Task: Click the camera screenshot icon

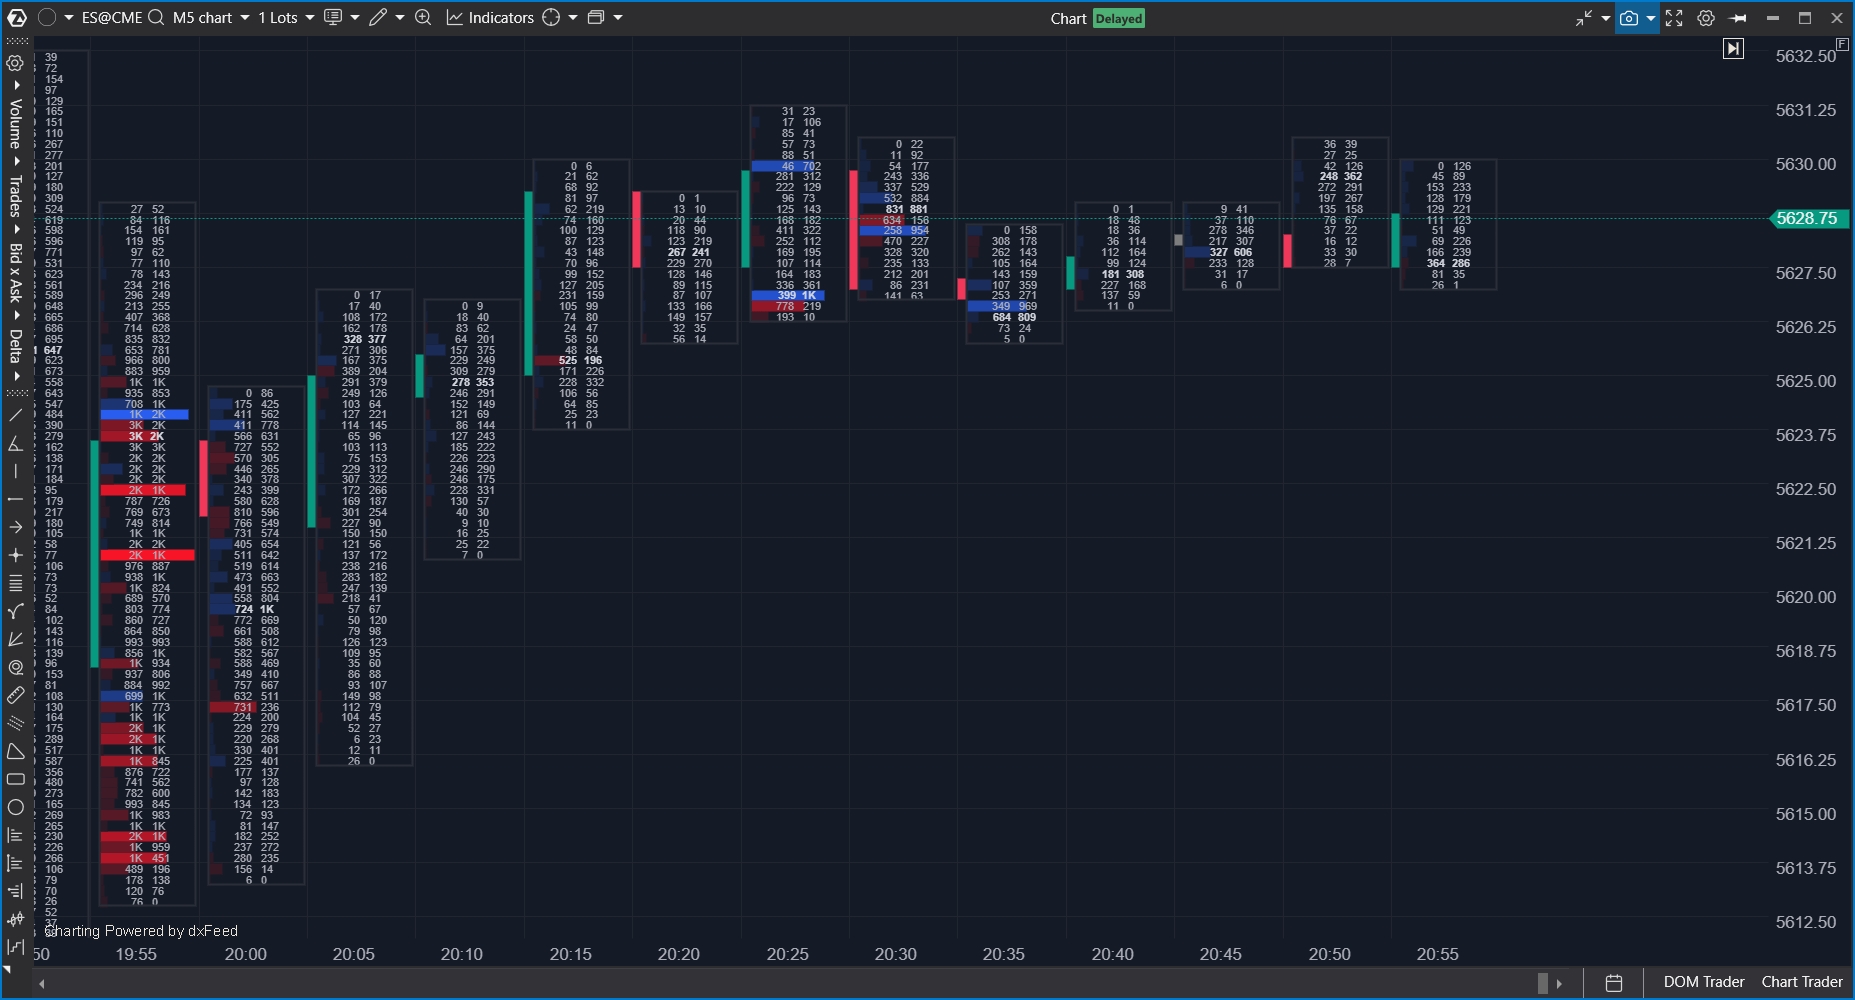Action: [1629, 18]
